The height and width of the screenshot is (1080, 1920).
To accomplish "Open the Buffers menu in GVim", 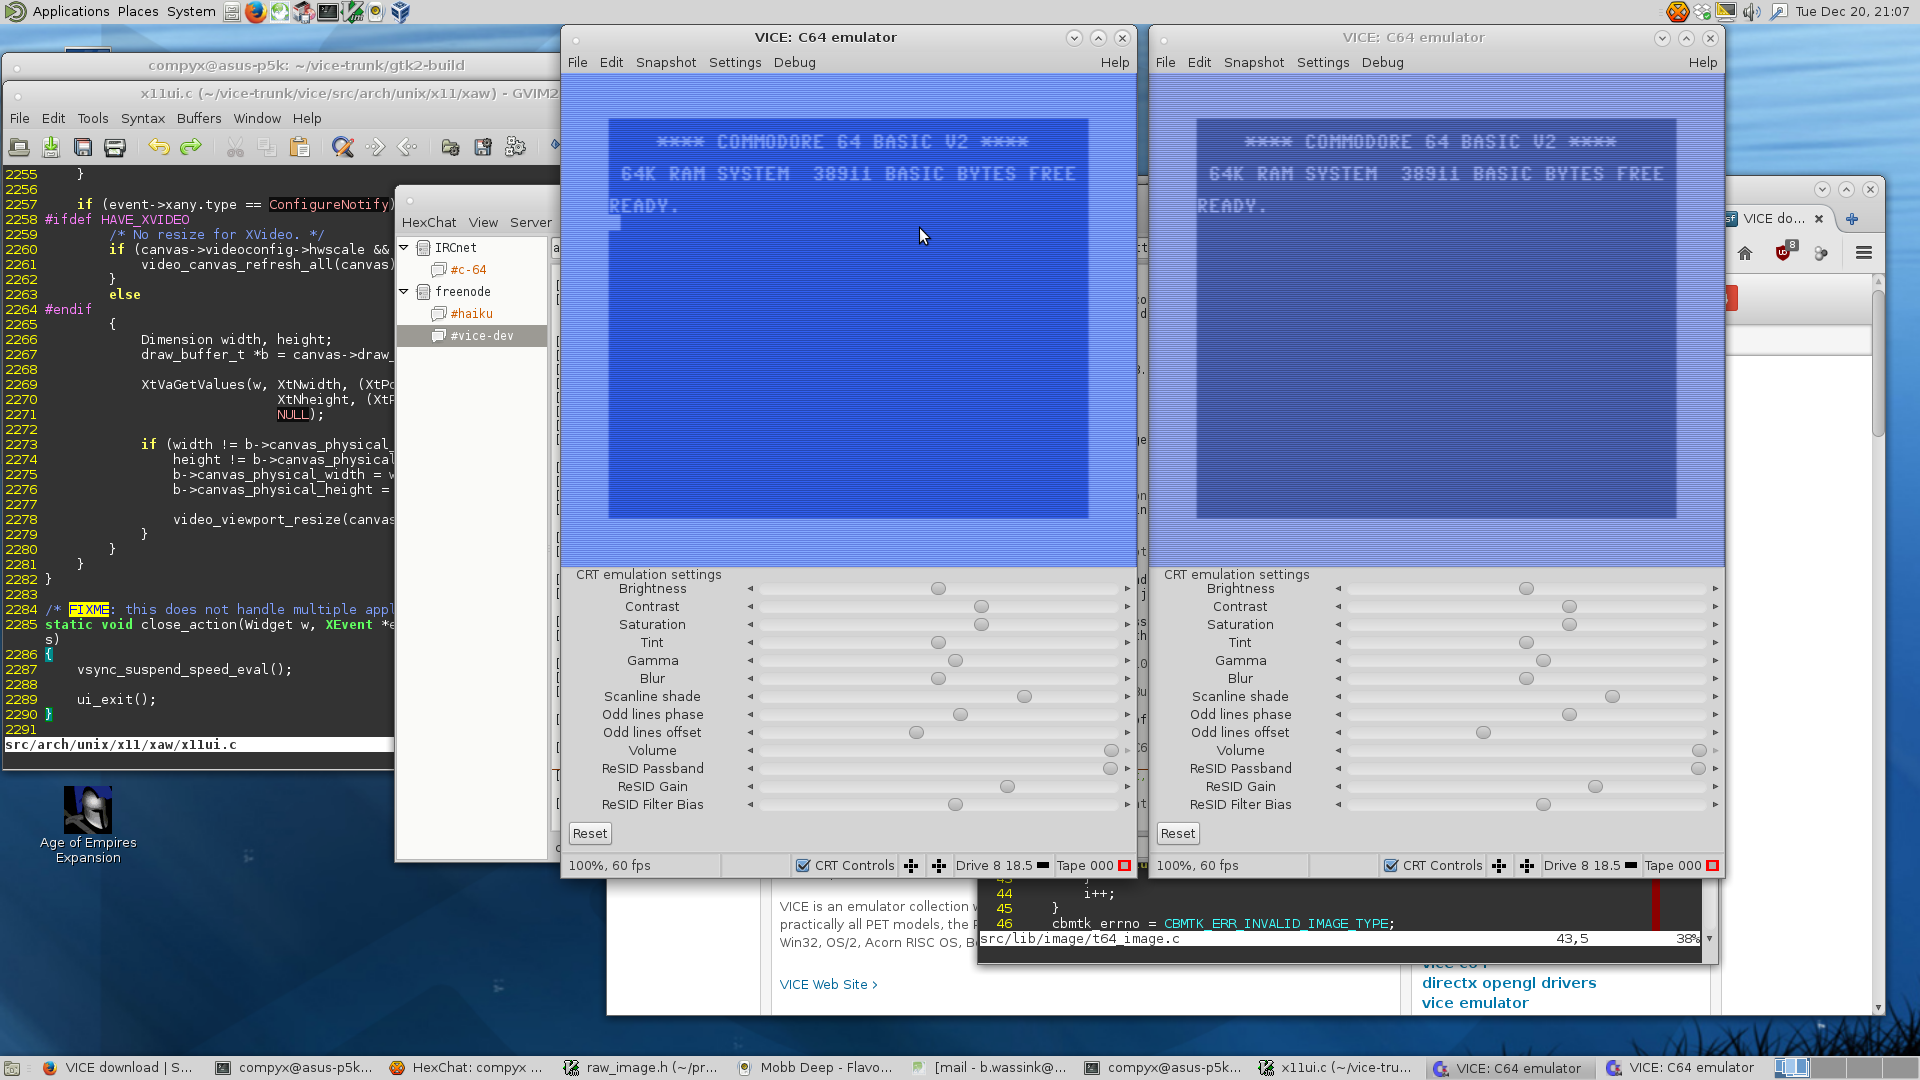I will tap(199, 118).
